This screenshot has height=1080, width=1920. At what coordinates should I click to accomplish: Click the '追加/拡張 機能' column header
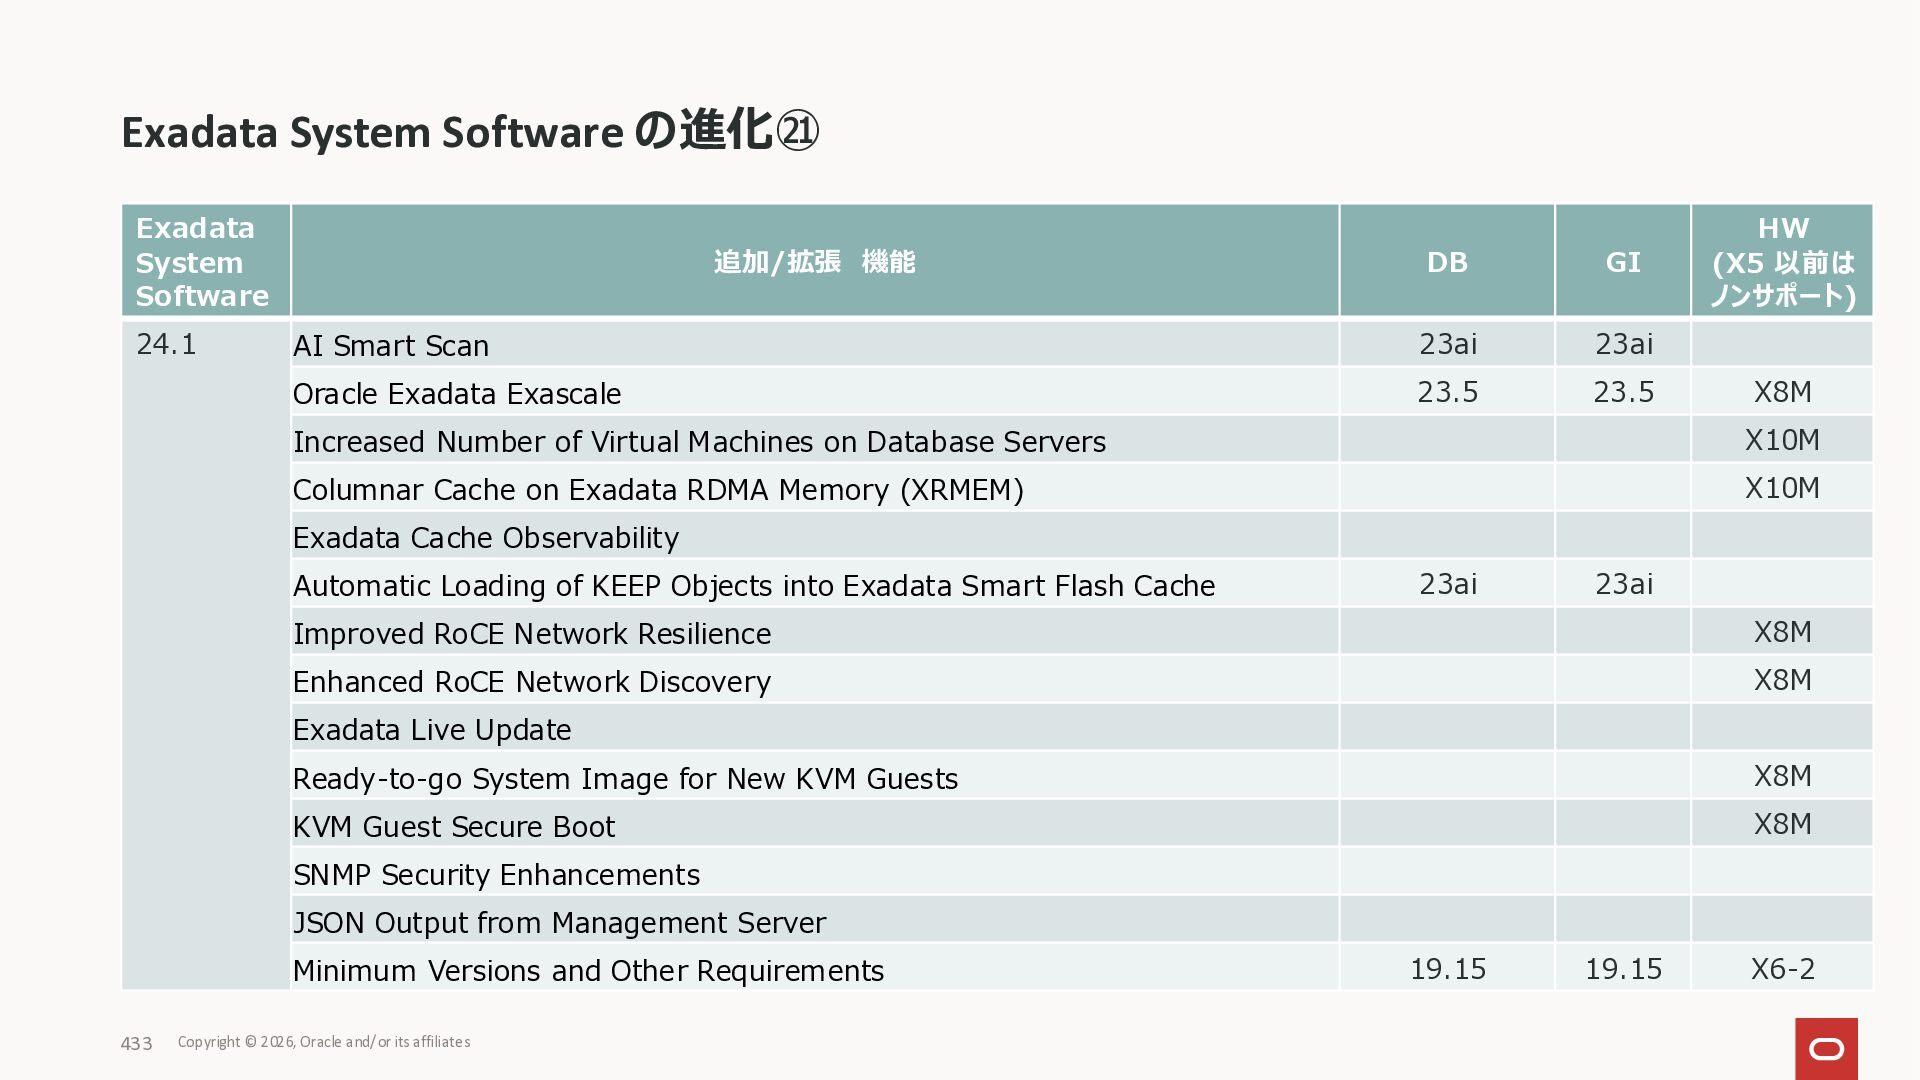point(814,262)
